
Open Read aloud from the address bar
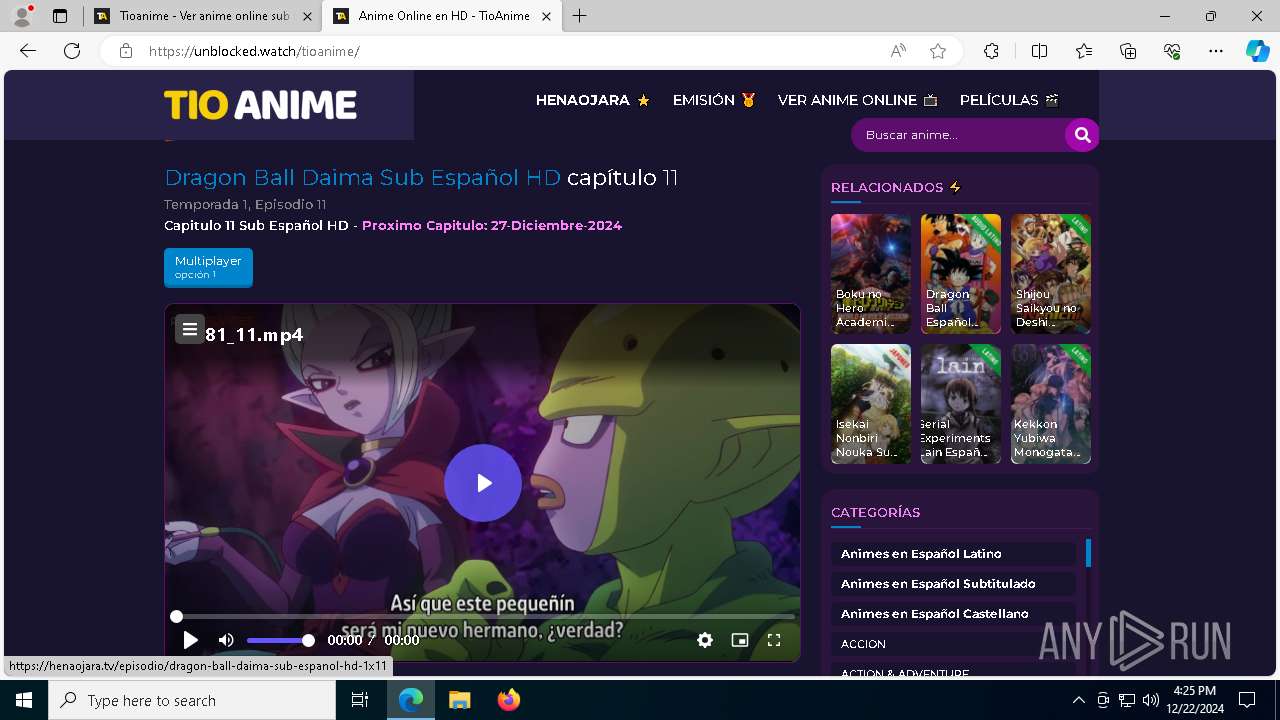tap(898, 51)
